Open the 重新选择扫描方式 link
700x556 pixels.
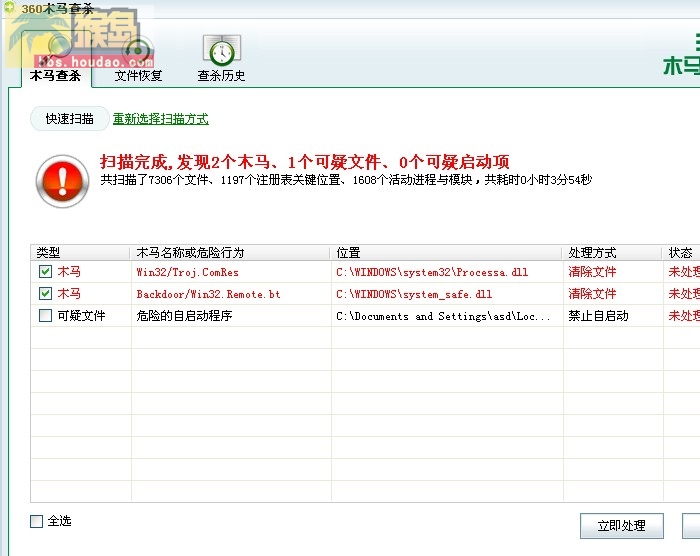161,119
